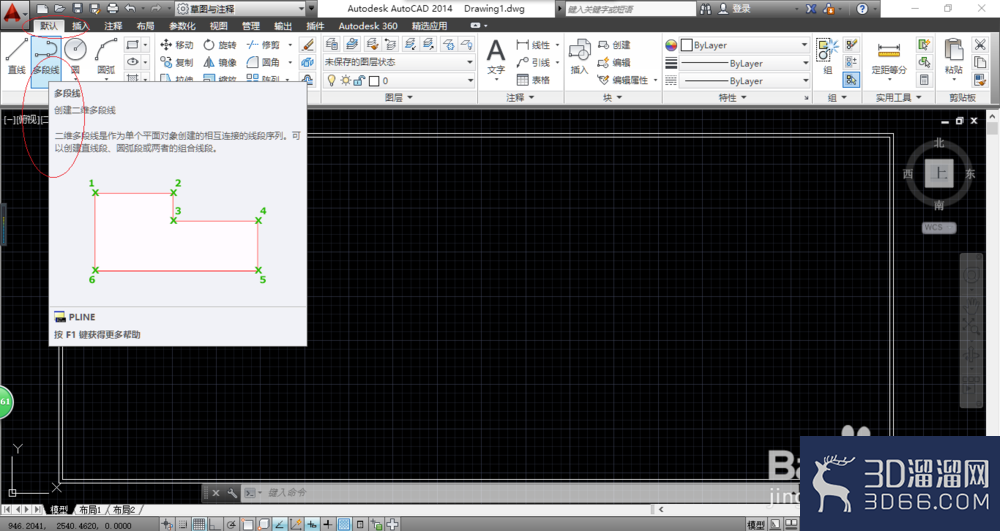
Task: Click the 表格 (Table) tool
Action: 534,80
